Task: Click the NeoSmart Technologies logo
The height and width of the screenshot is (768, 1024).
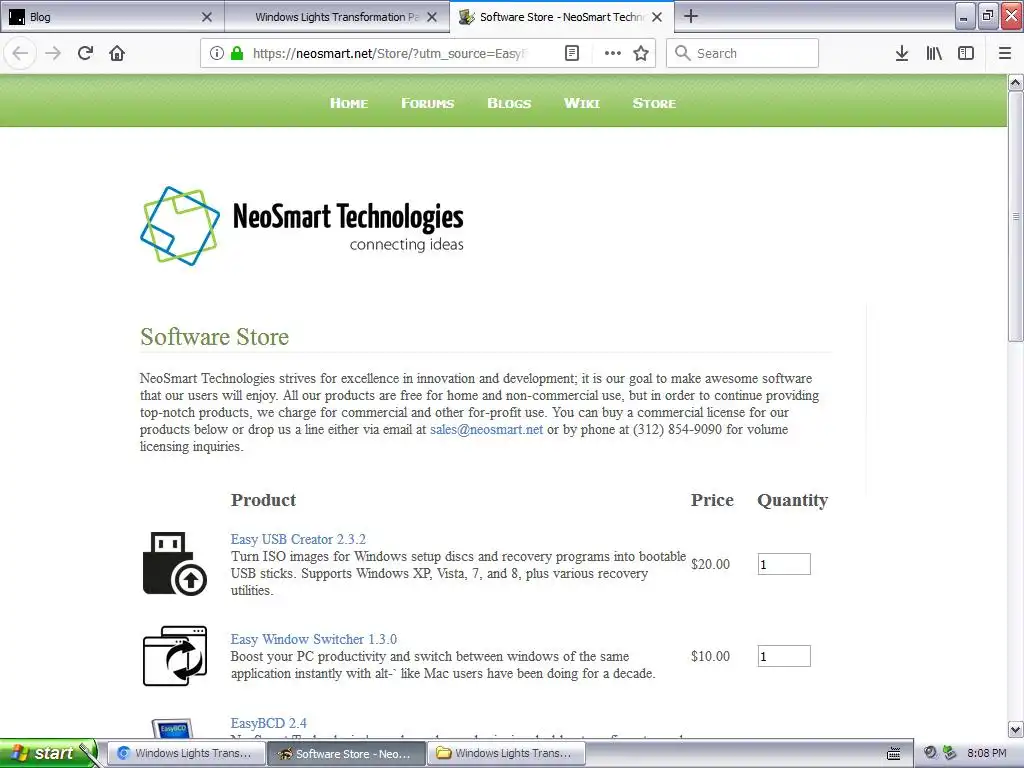Action: click(x=302, y=226)
